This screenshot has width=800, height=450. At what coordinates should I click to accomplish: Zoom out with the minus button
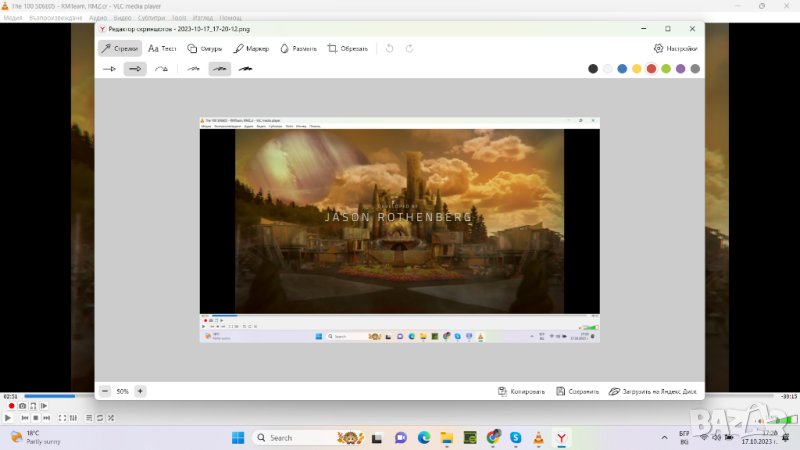coord(105,391)
